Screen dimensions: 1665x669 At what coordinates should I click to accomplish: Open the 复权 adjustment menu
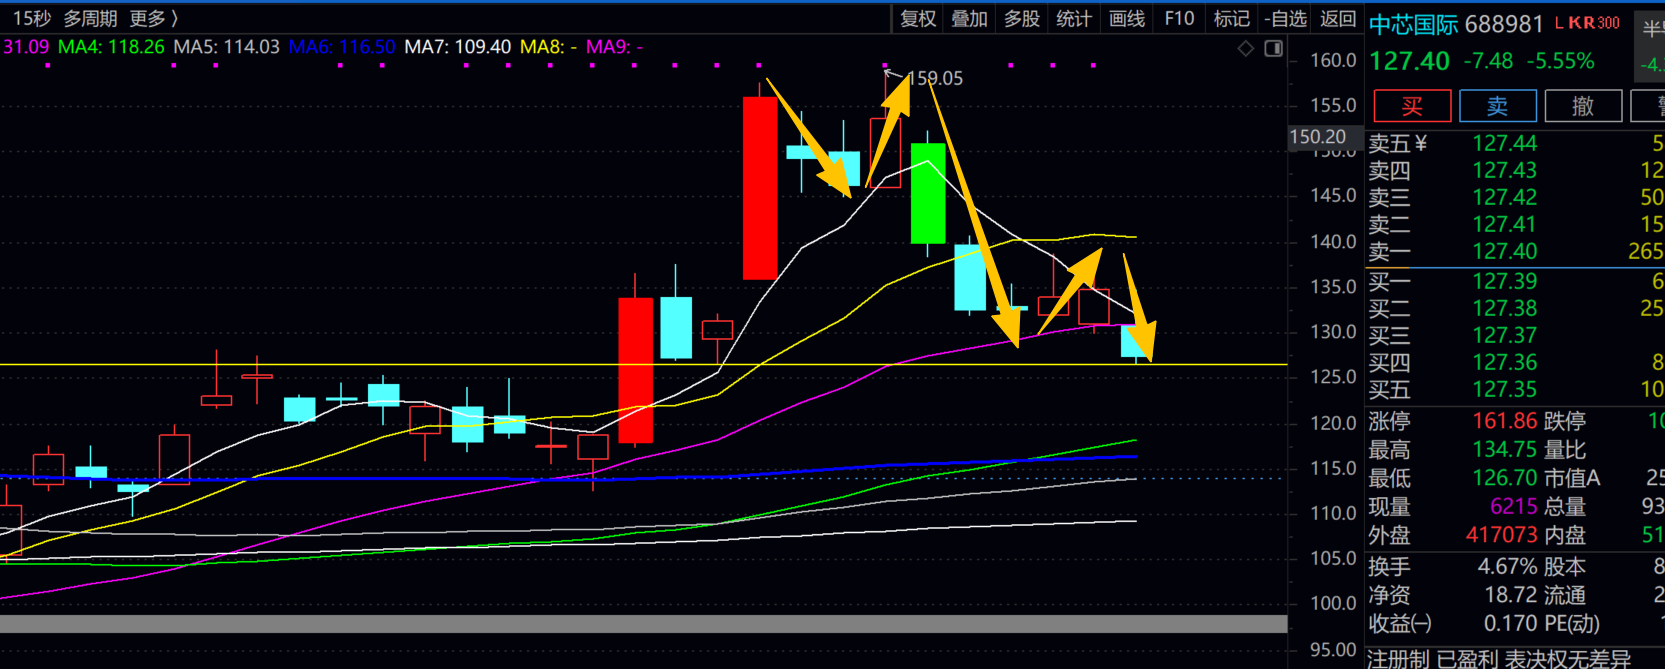(917, 19)
